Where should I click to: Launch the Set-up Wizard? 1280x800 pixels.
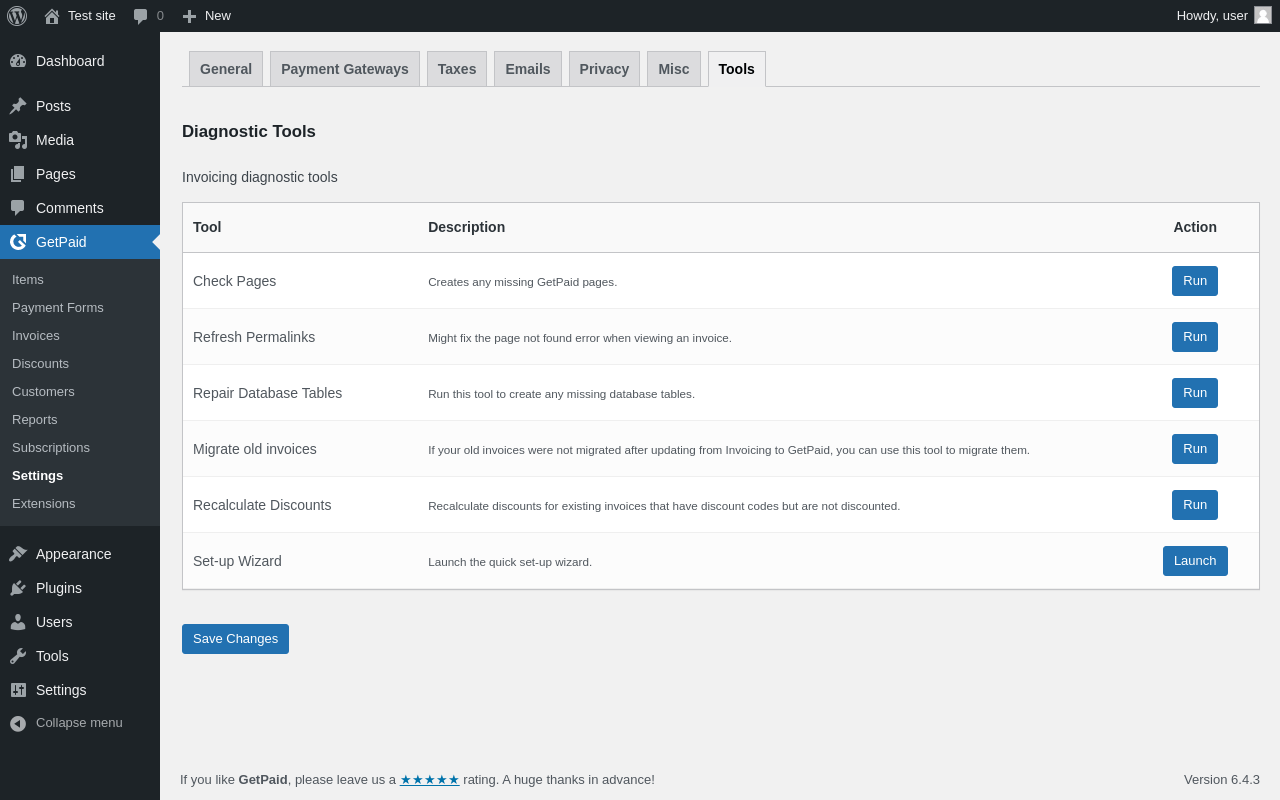[1194, 561]
